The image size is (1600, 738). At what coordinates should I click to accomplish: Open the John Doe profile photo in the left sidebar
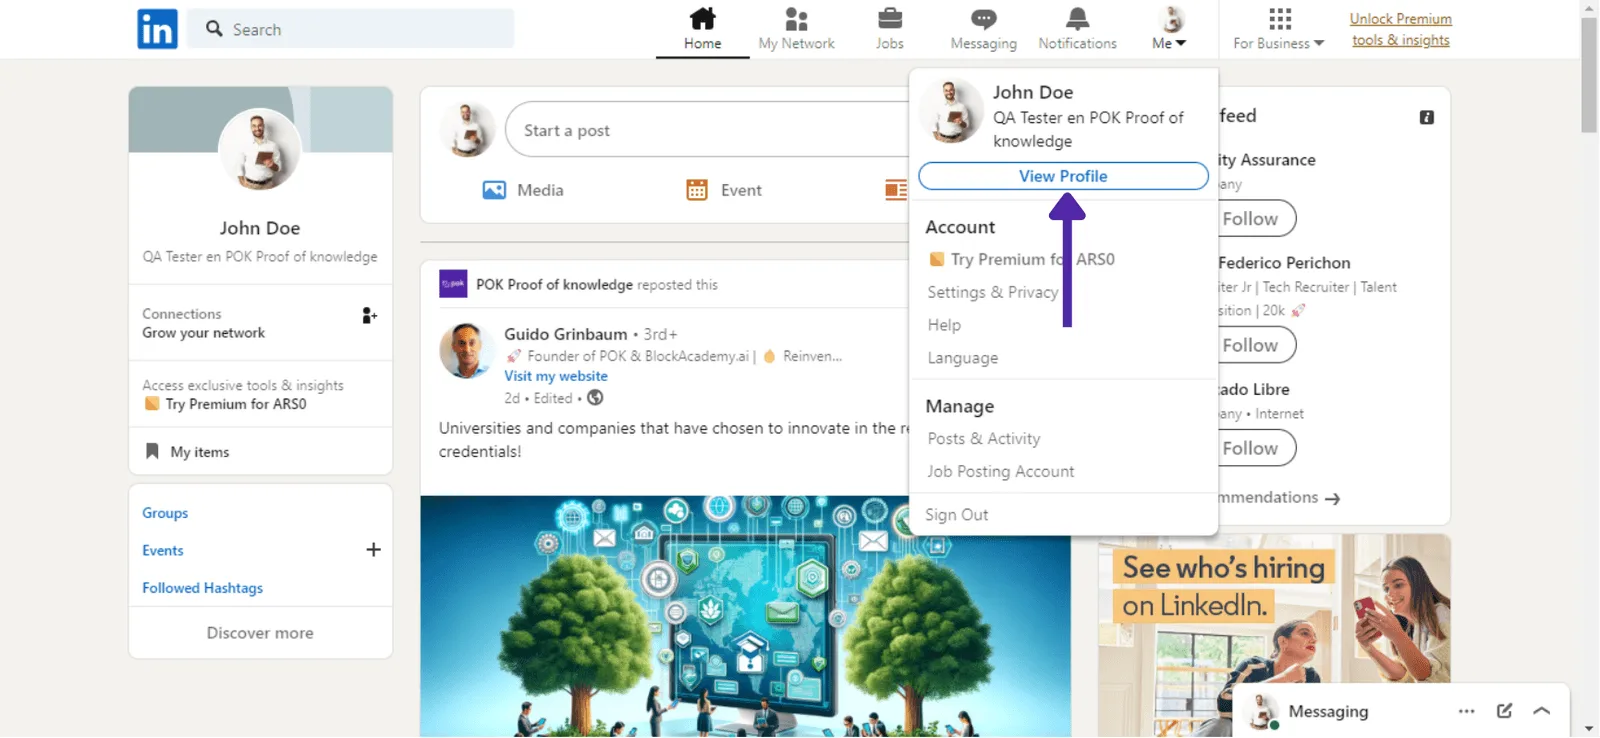pos(260,149)
